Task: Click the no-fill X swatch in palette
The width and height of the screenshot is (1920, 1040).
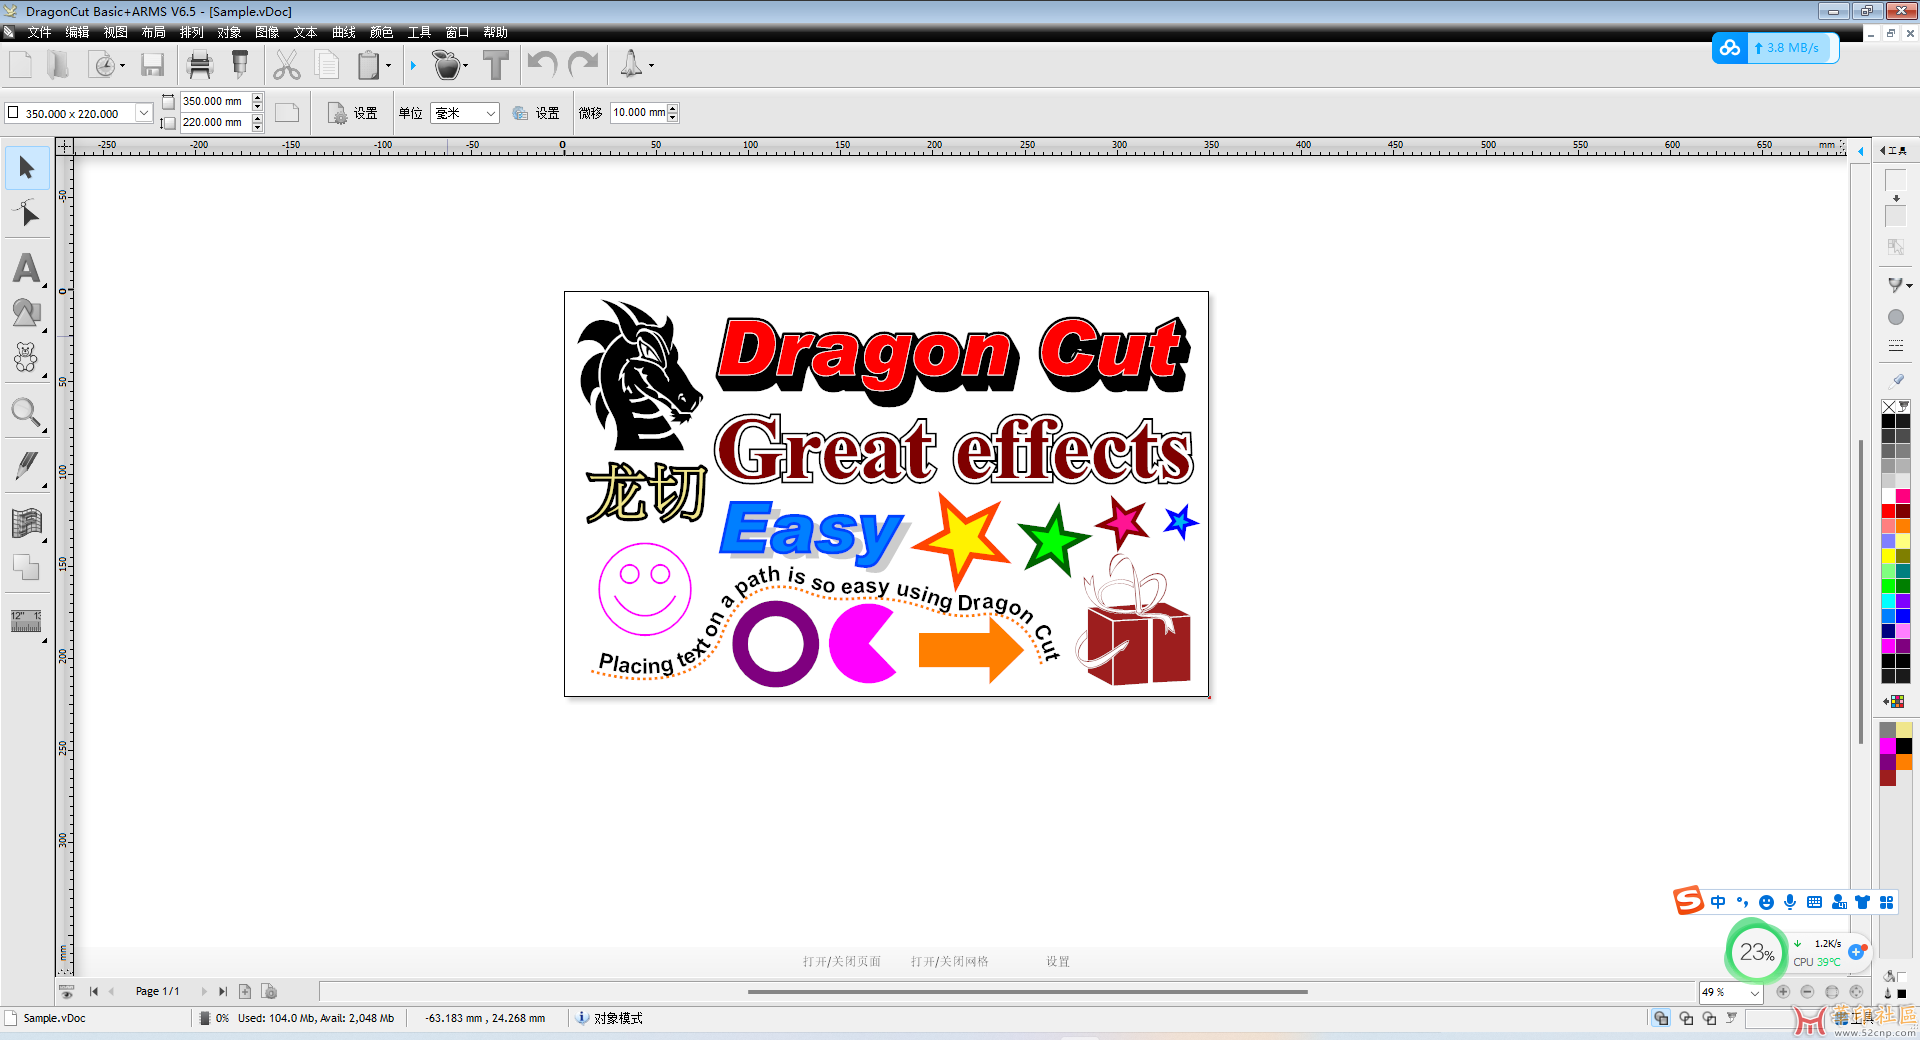Action: click(1889, 406)
